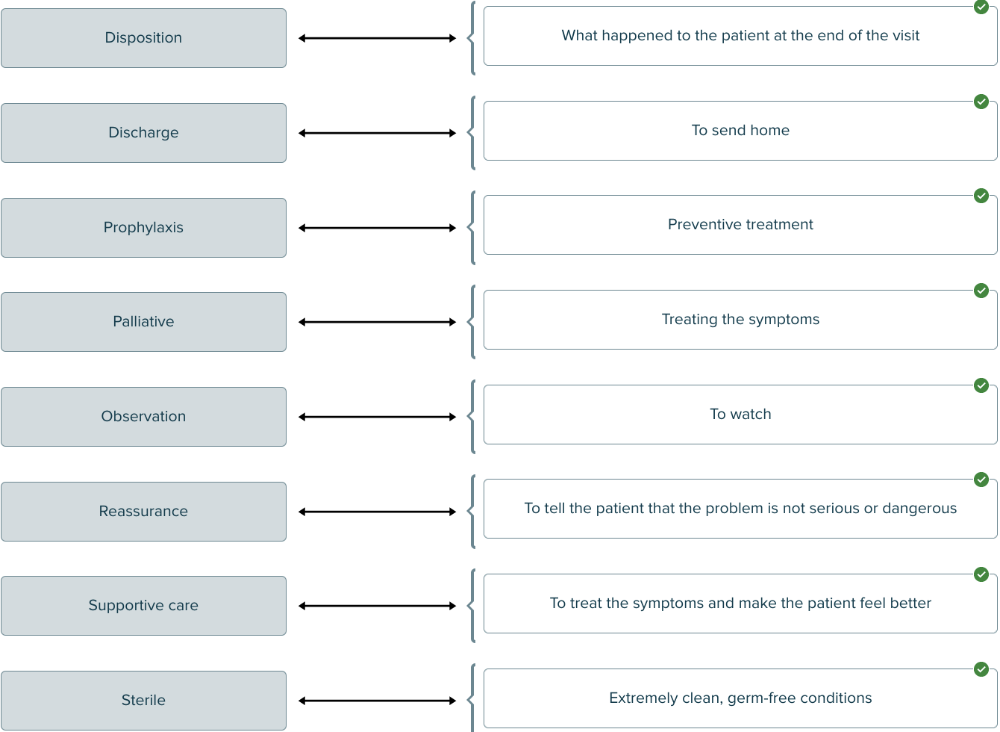Select the Observation term box
Image resolution: width=1000 pixels, height=732 pixels.
coord(143,417)
